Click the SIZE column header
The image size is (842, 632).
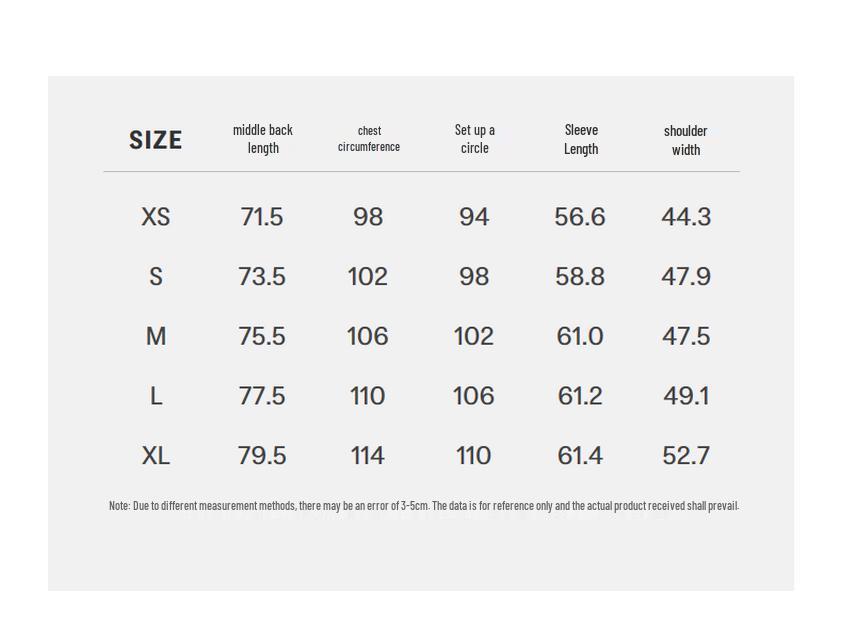pyautogui.click(x=155, y=140)
